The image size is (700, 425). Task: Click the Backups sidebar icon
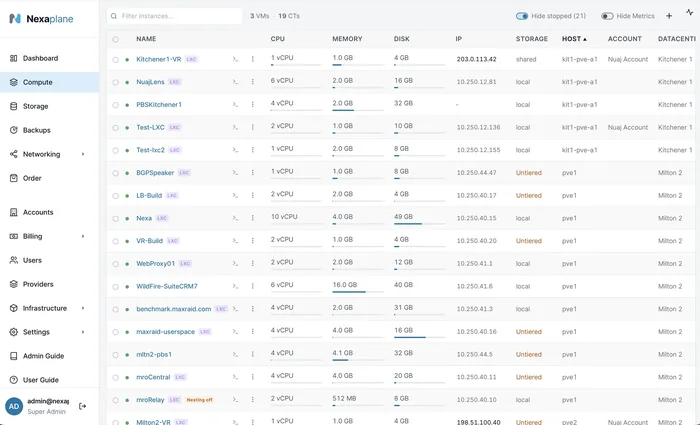point(14,130)
